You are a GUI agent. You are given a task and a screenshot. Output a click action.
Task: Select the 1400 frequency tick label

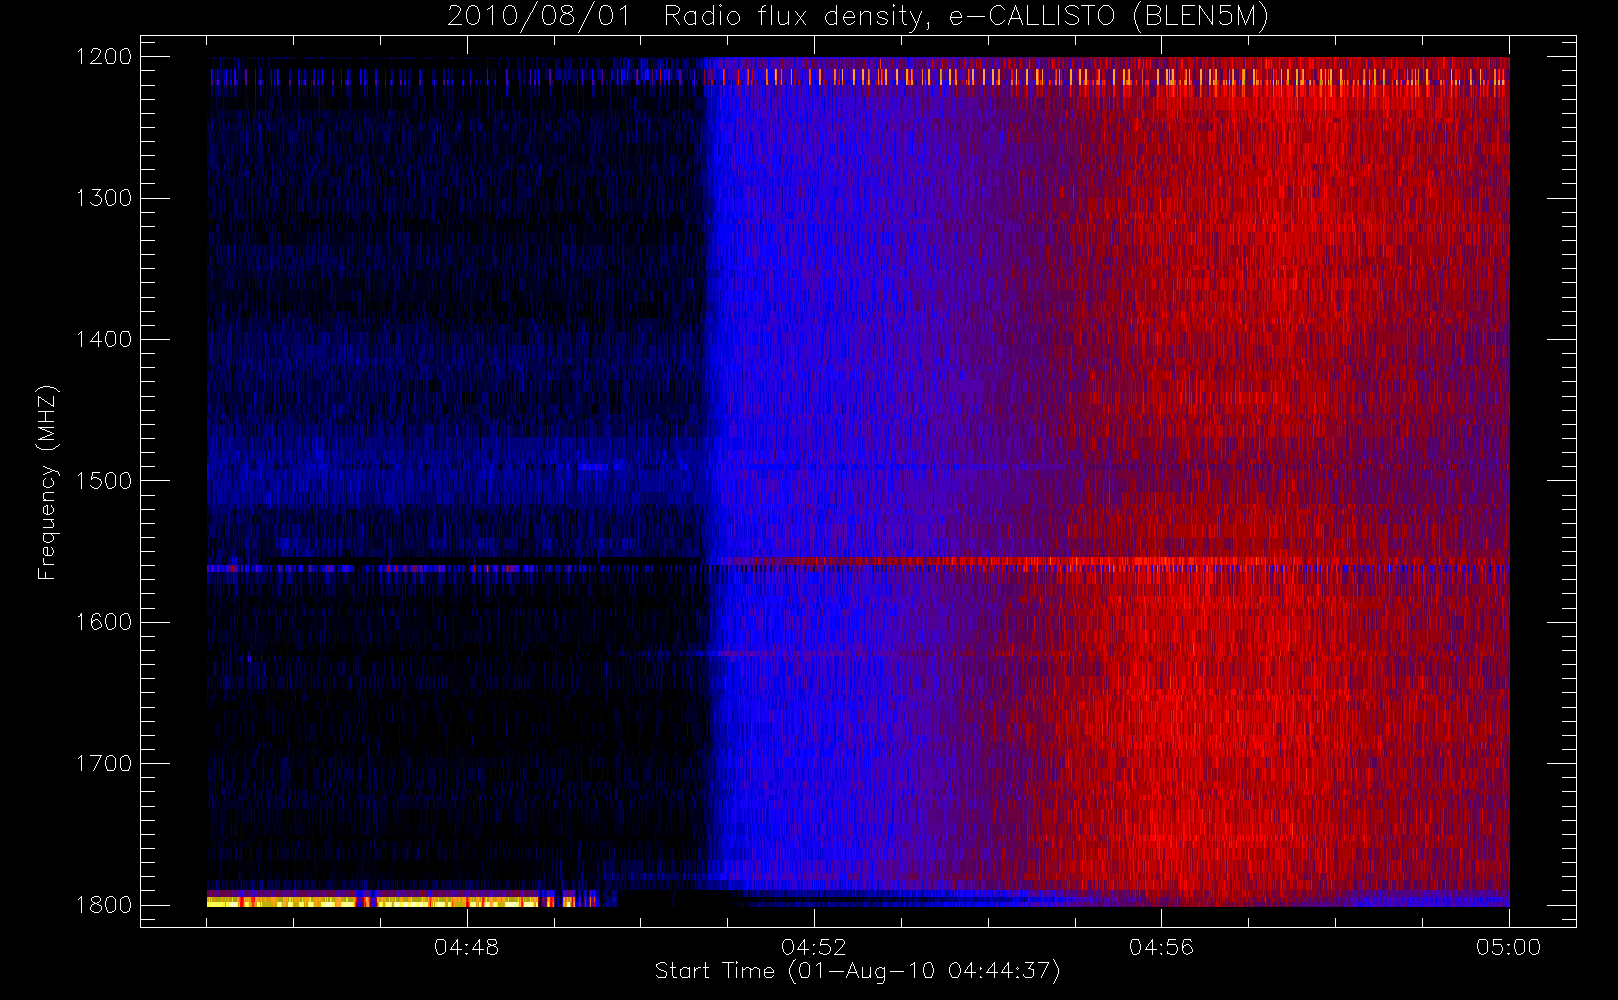tap(104, 340)
